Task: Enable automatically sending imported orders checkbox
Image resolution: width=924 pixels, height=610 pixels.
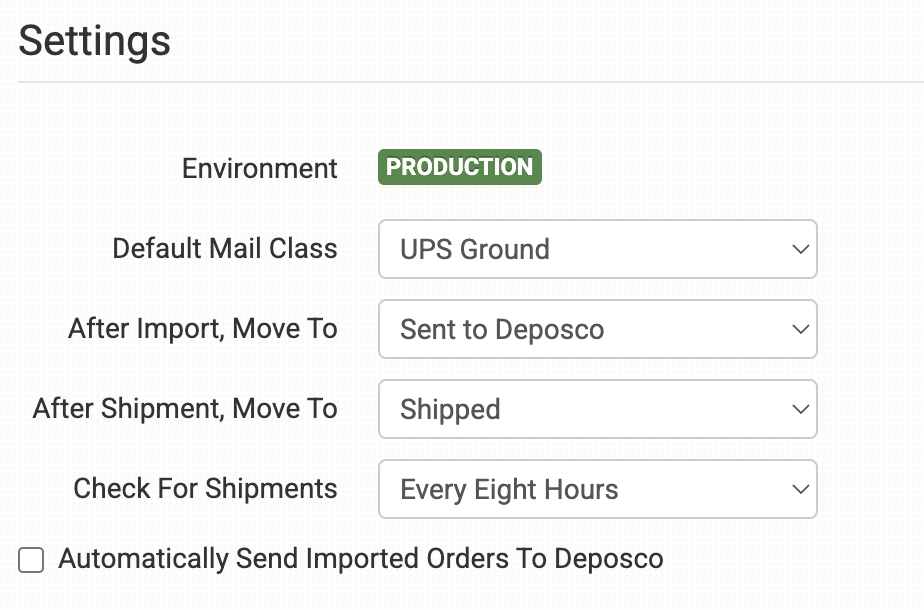Action: point(32,560)
